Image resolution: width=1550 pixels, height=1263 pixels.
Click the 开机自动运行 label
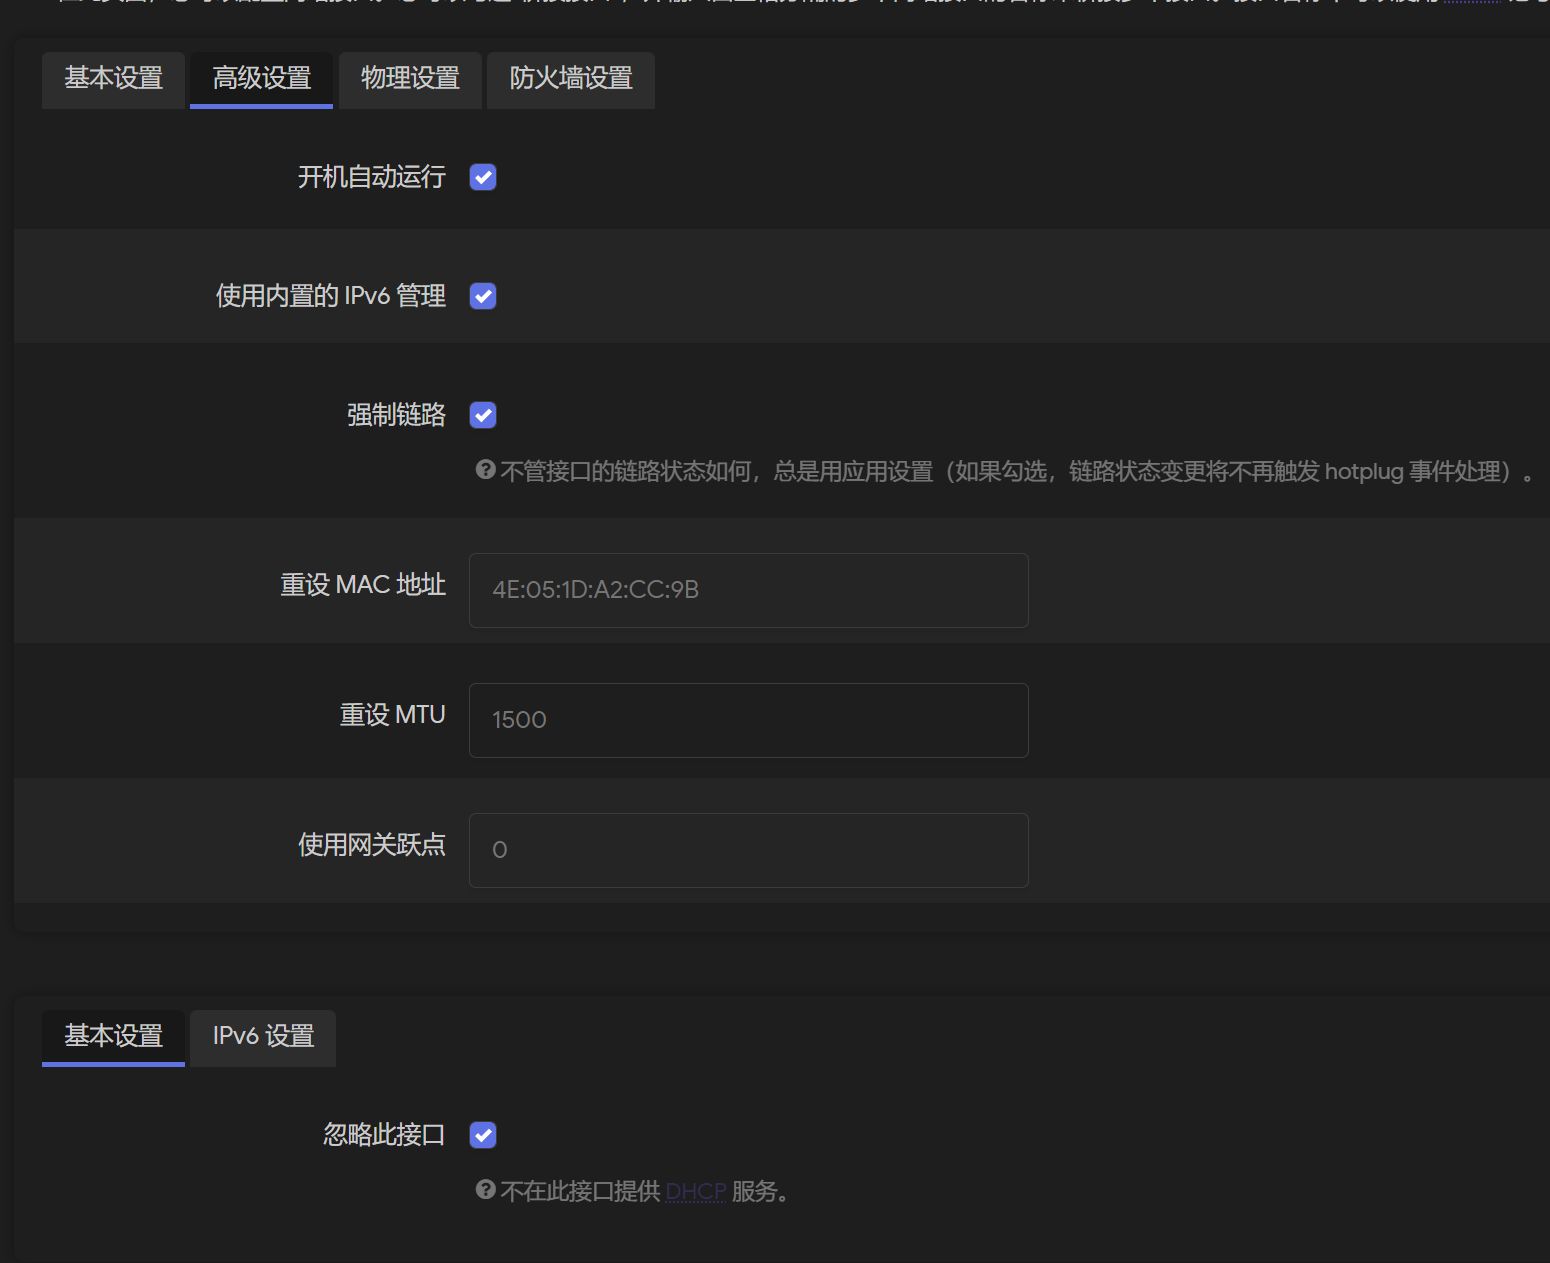click(x=372, y=177)
